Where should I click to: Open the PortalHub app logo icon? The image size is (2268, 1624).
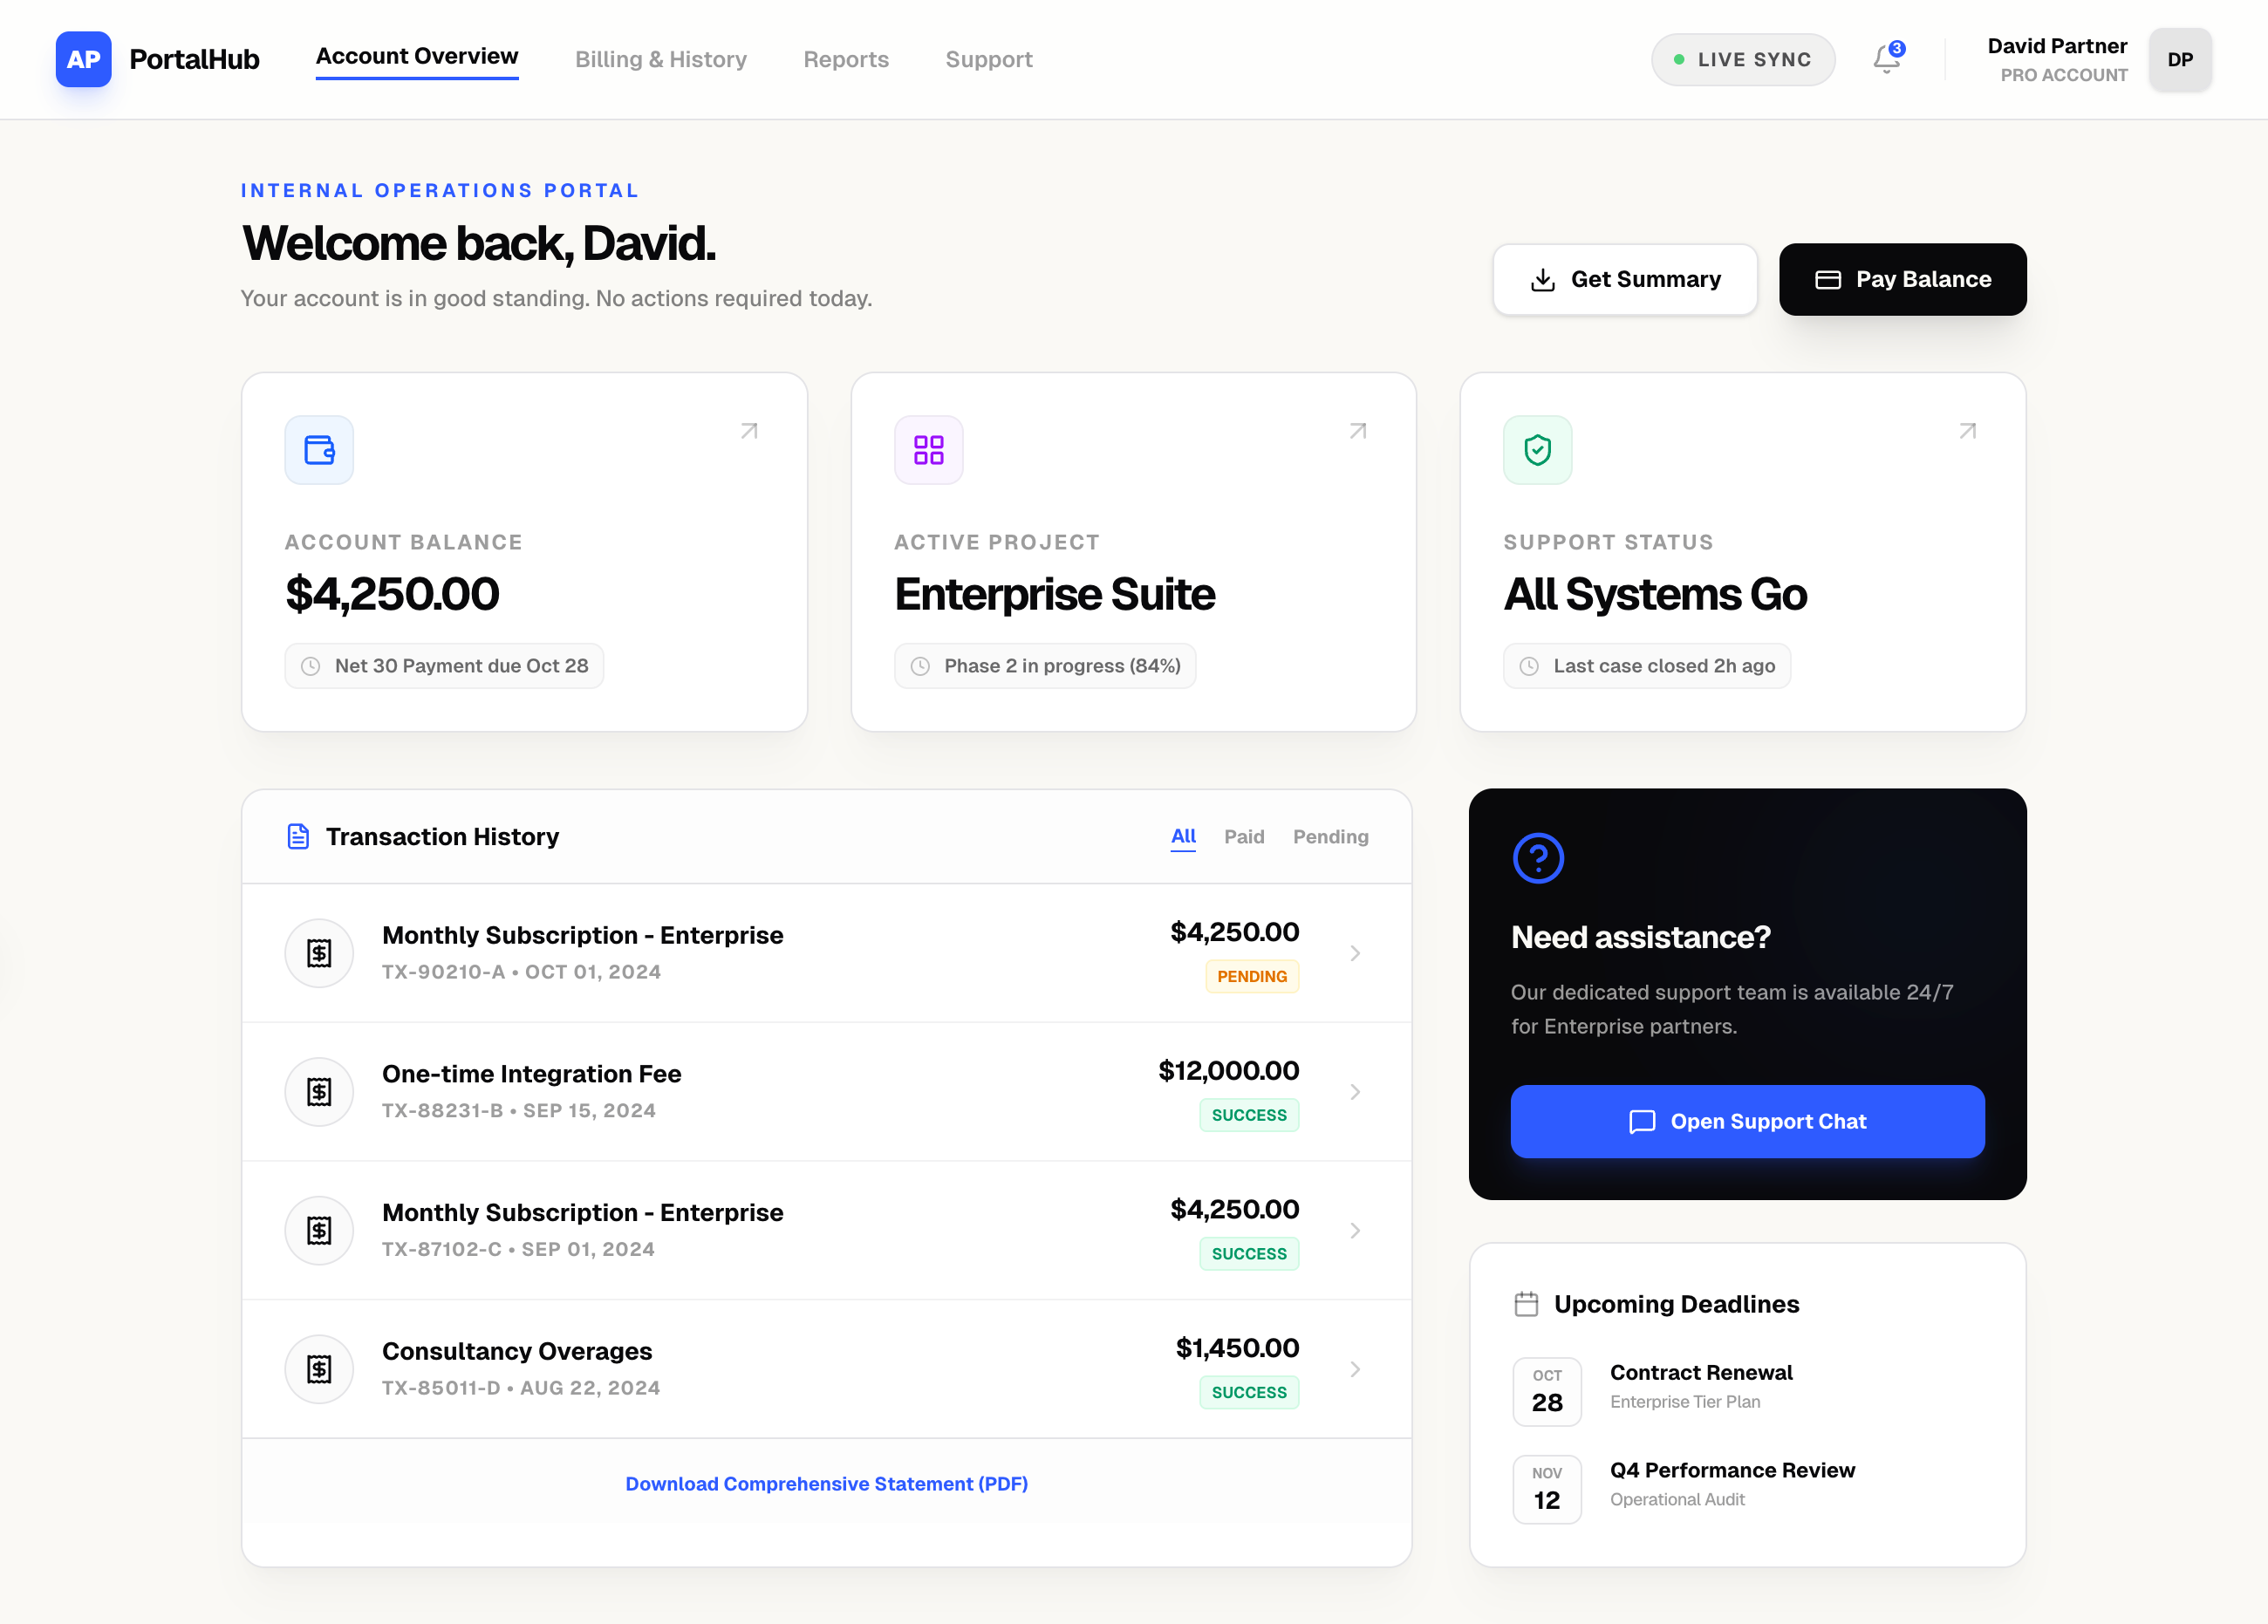(84, 59)
